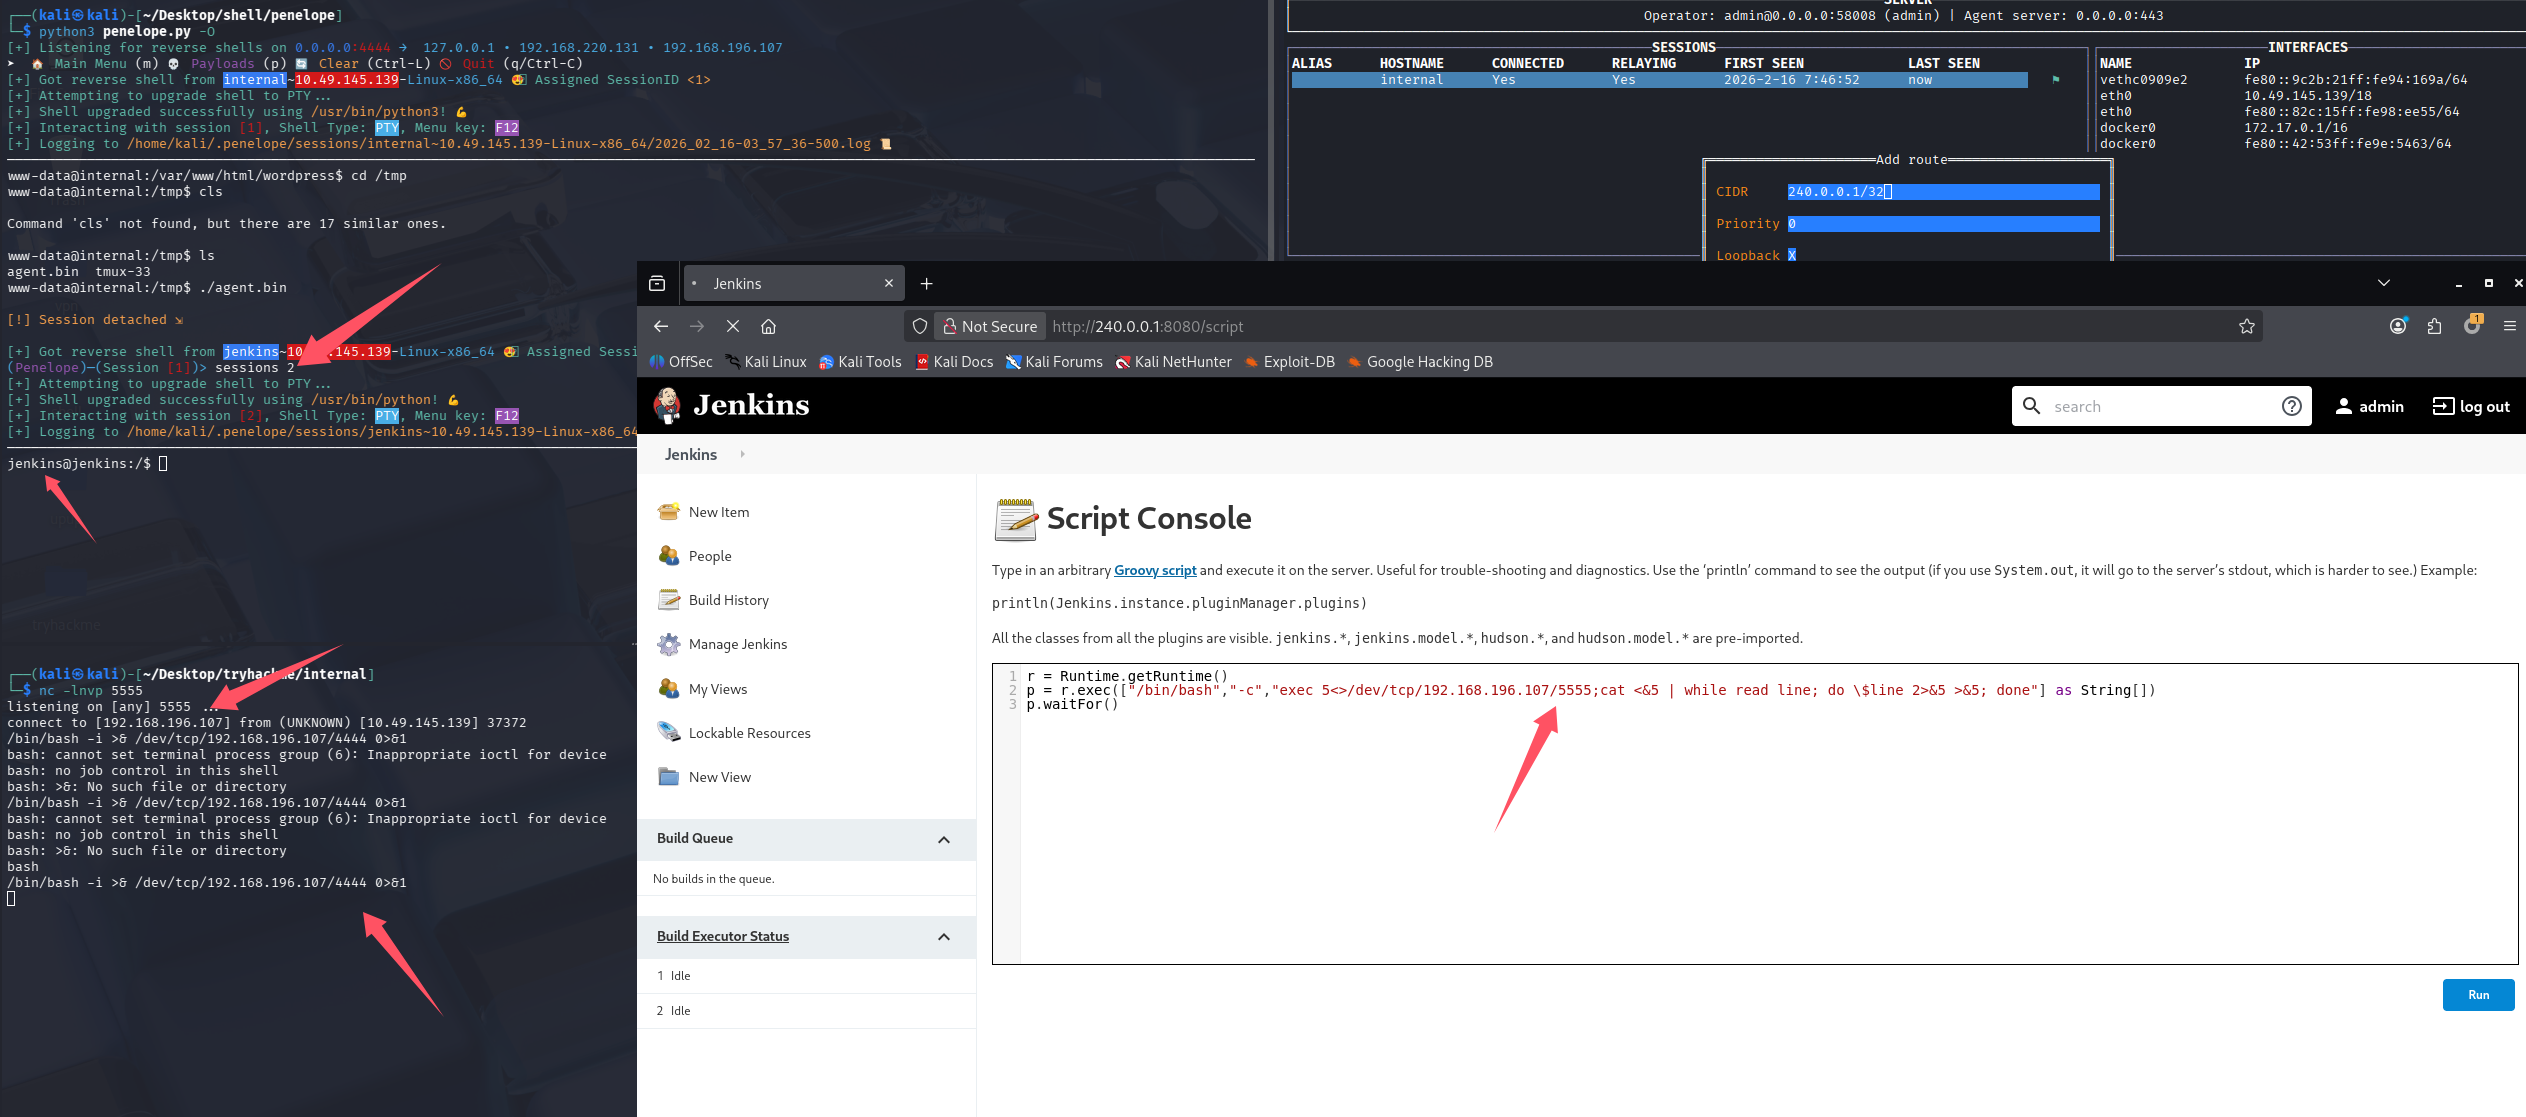The height and width of the screenshot is (1117, 2526).
Task: Click the search help question icon
Action: pyautogui.click(x=2291, y=406)
